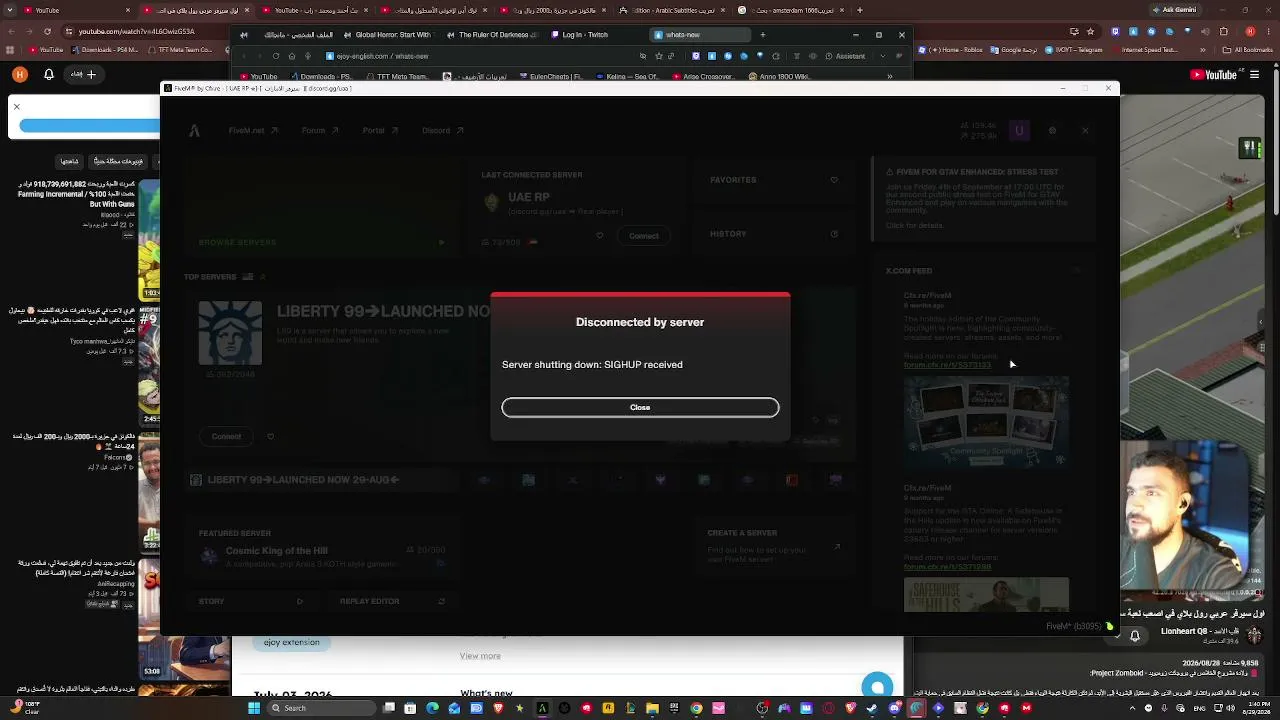Open the GTAV Enhanced stress test notice
Screen dimensions: 1280x720
point(984,200)
